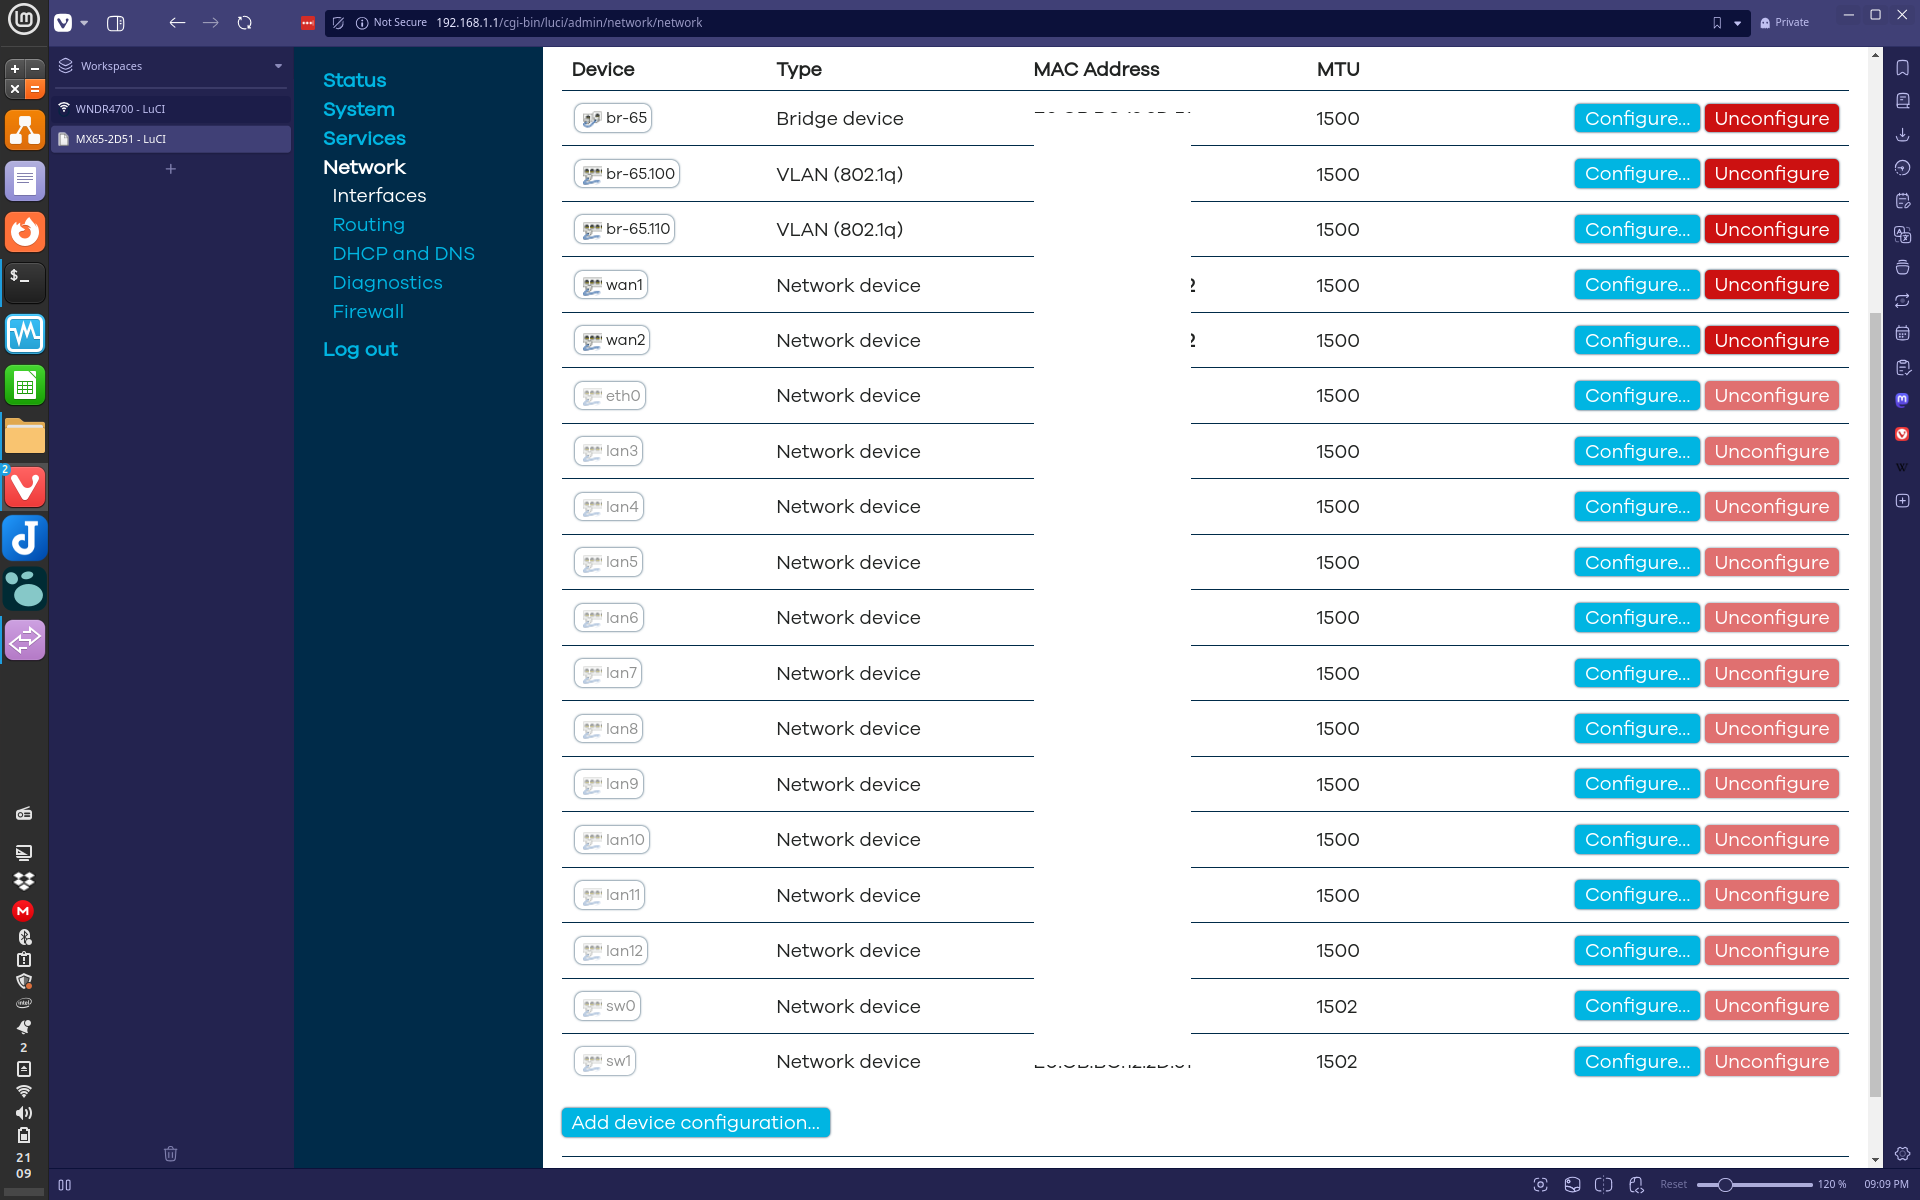Viewport: 1920px width, 1200px height.
Task: Toggle the Vivaldi side panel button
Action: pyautogui.click(x=115, y=22)
